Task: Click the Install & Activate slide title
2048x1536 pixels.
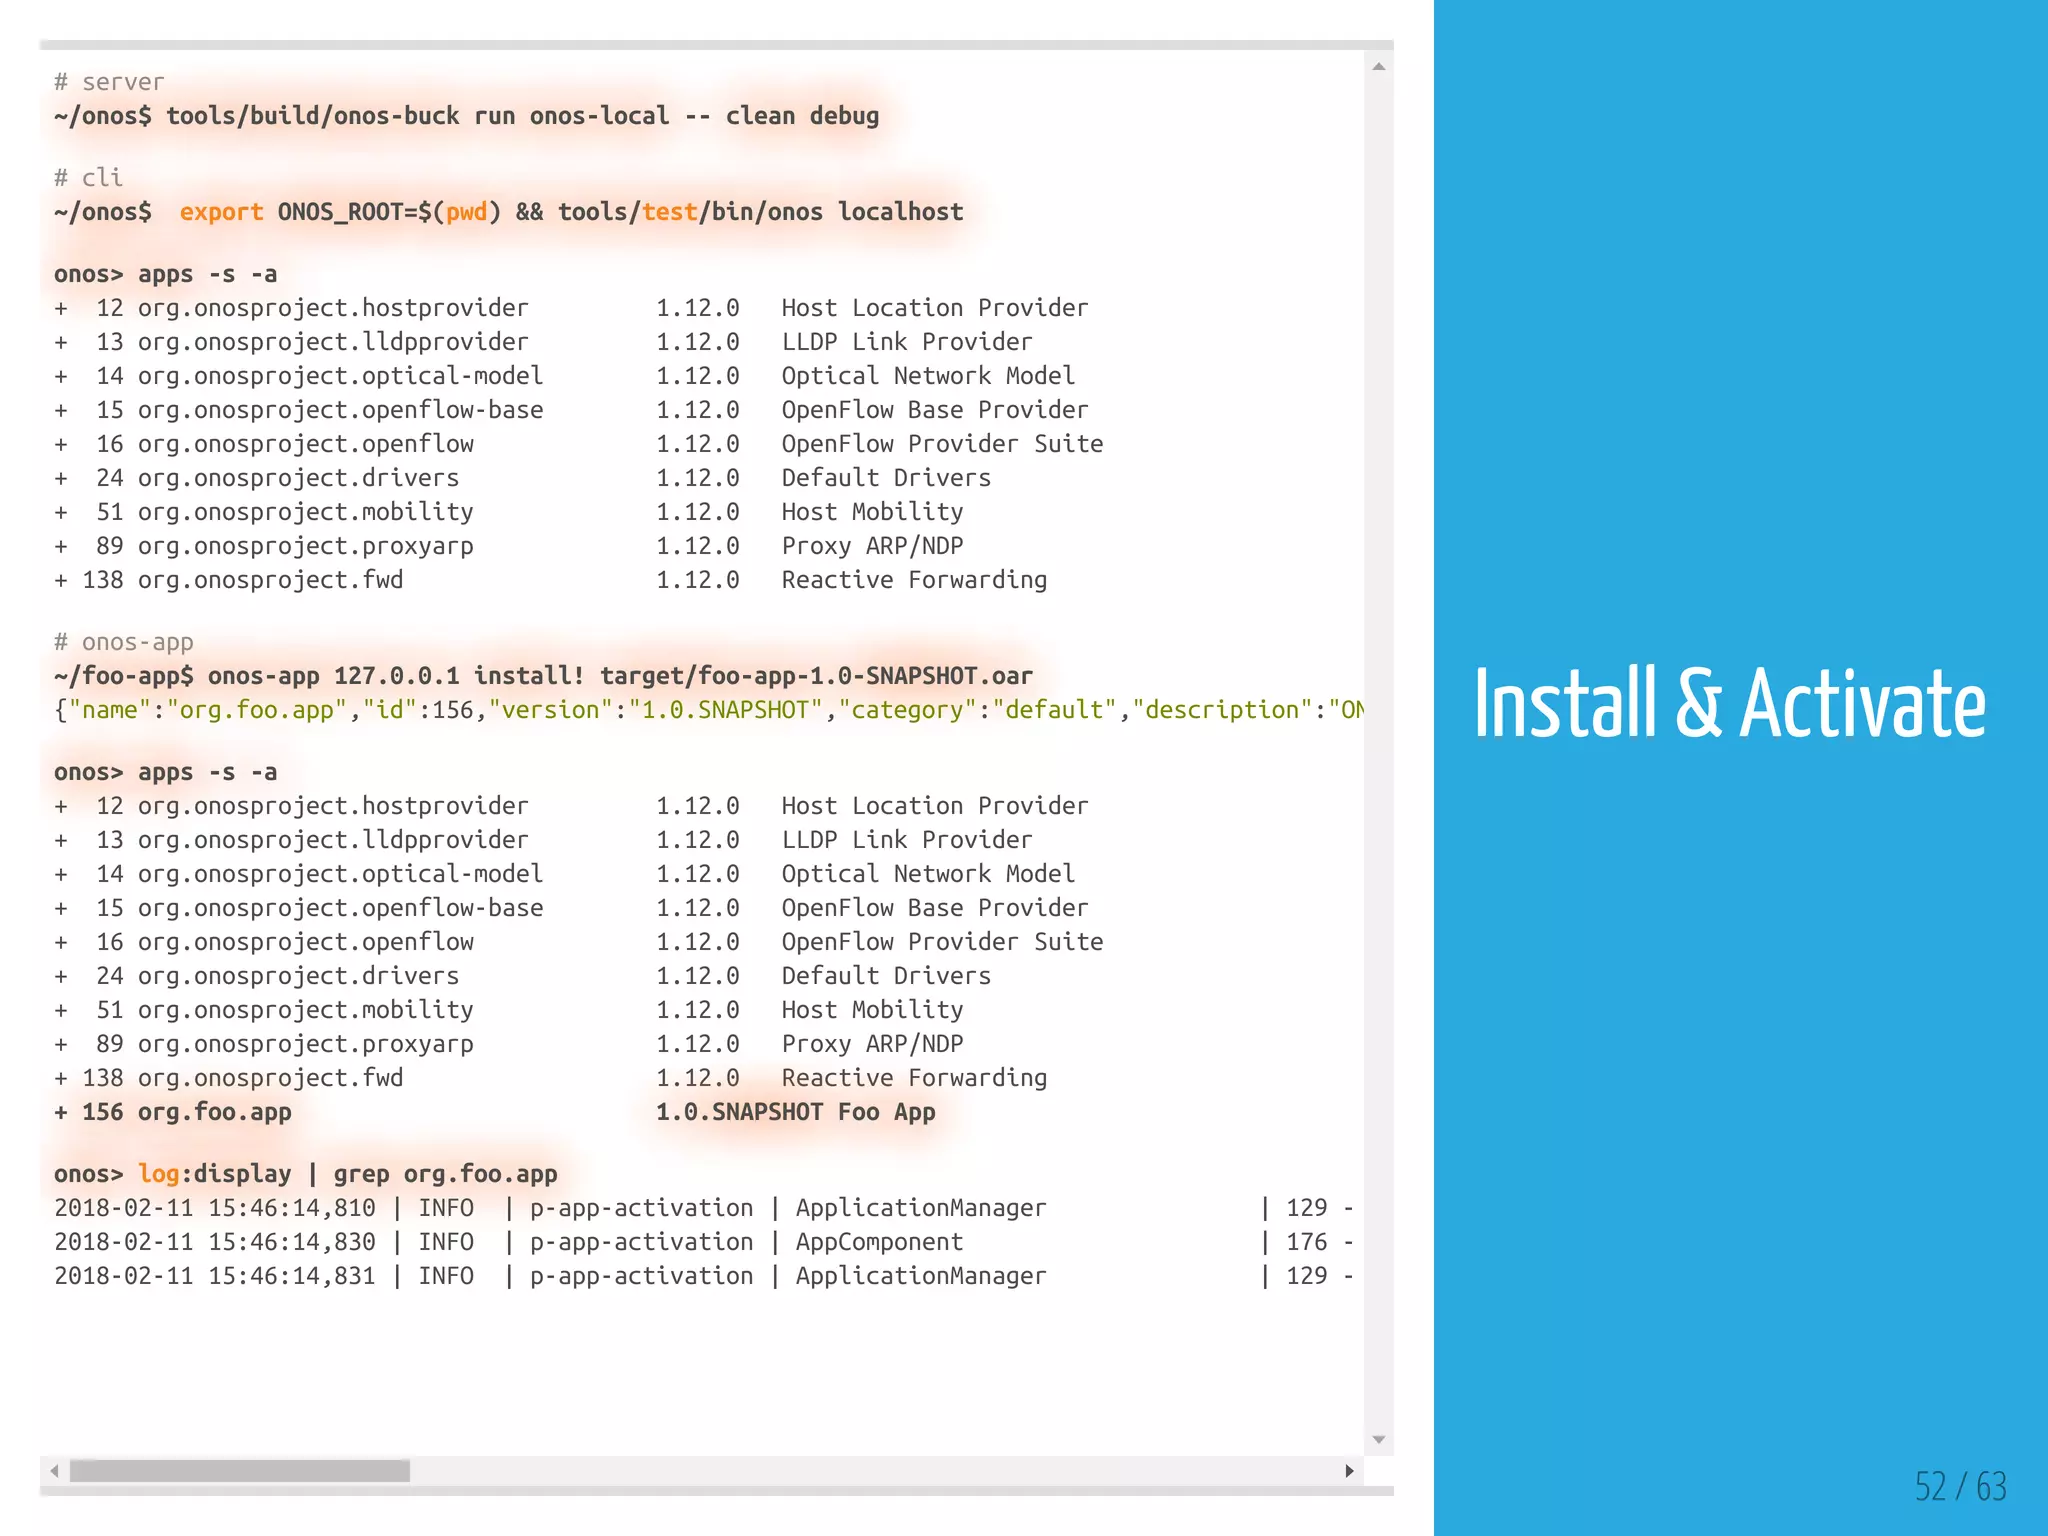Action: point(1729,704)
